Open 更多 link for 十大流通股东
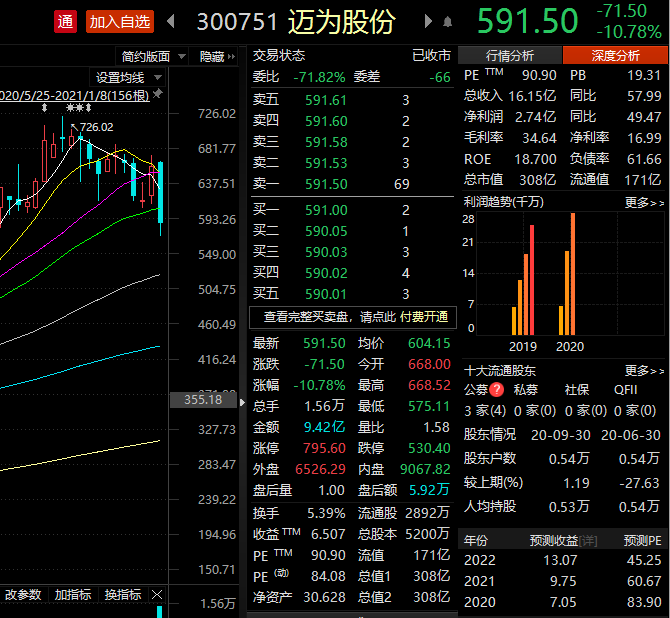670x618 pixels. (644, 370)
